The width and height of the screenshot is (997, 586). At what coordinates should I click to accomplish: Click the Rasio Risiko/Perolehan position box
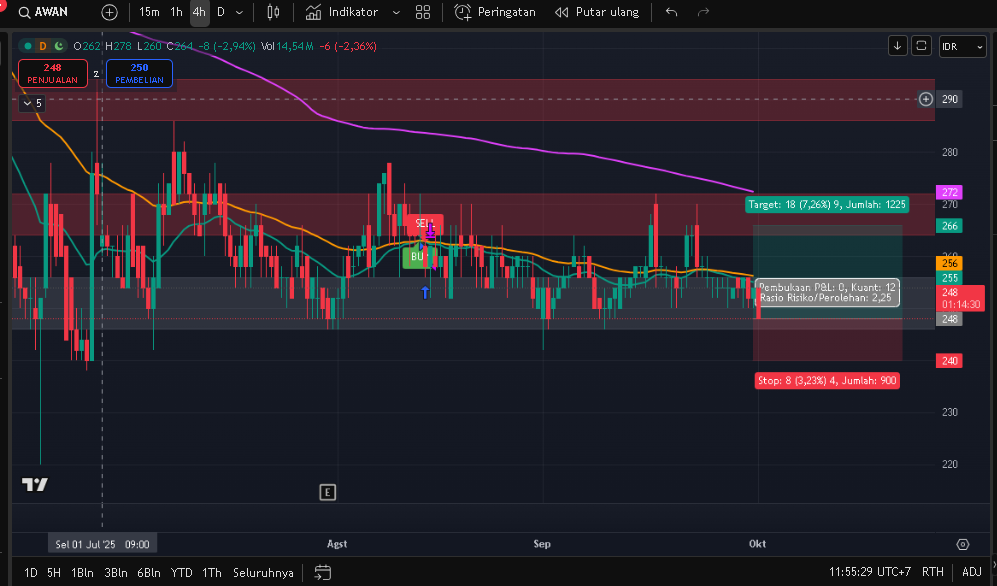pos(827,292)
